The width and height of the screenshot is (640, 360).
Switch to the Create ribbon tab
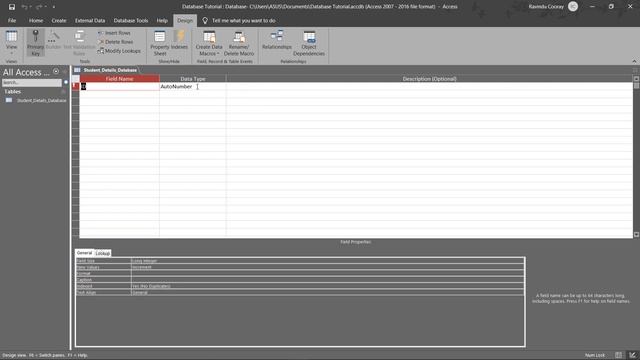point(59,20)
